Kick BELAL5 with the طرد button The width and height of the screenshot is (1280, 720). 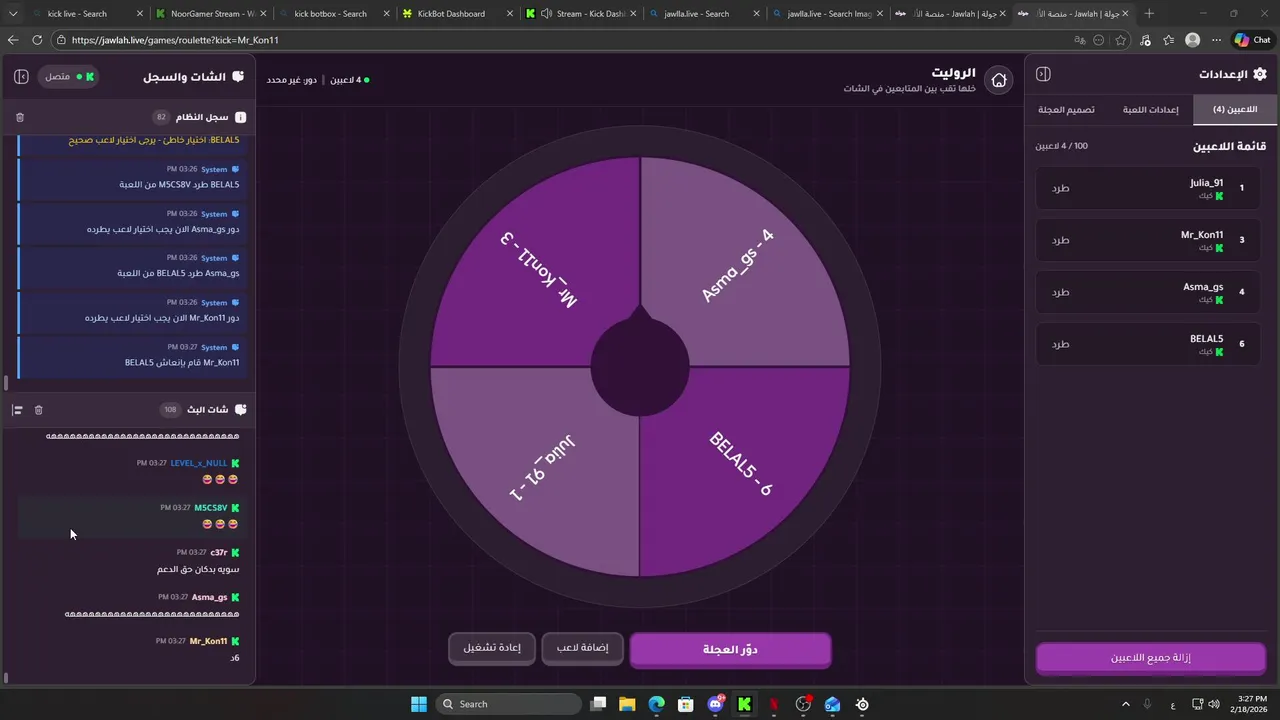(x=1060, y=344)
